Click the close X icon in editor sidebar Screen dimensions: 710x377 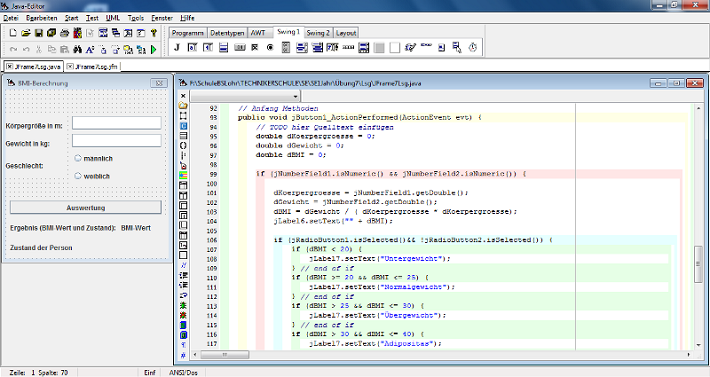coord(183,95)
